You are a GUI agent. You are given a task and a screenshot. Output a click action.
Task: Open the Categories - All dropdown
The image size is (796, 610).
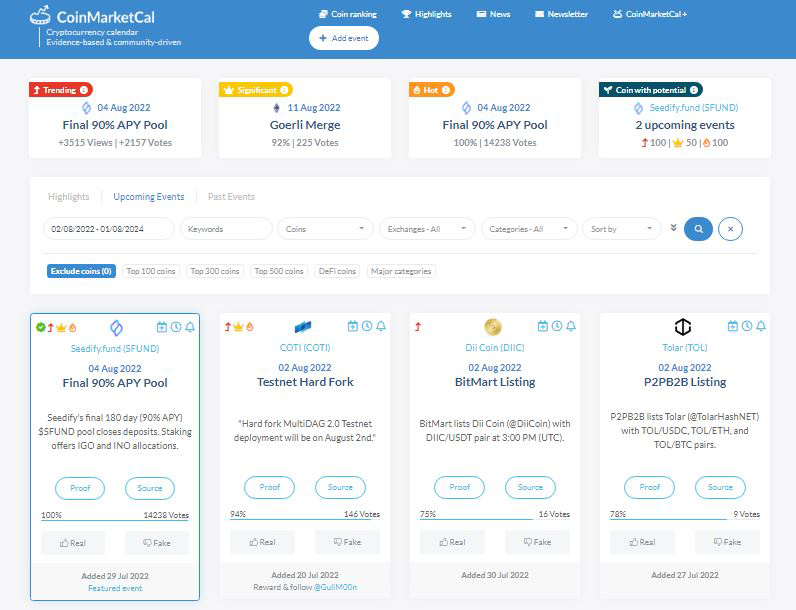[x=529, y=229]
